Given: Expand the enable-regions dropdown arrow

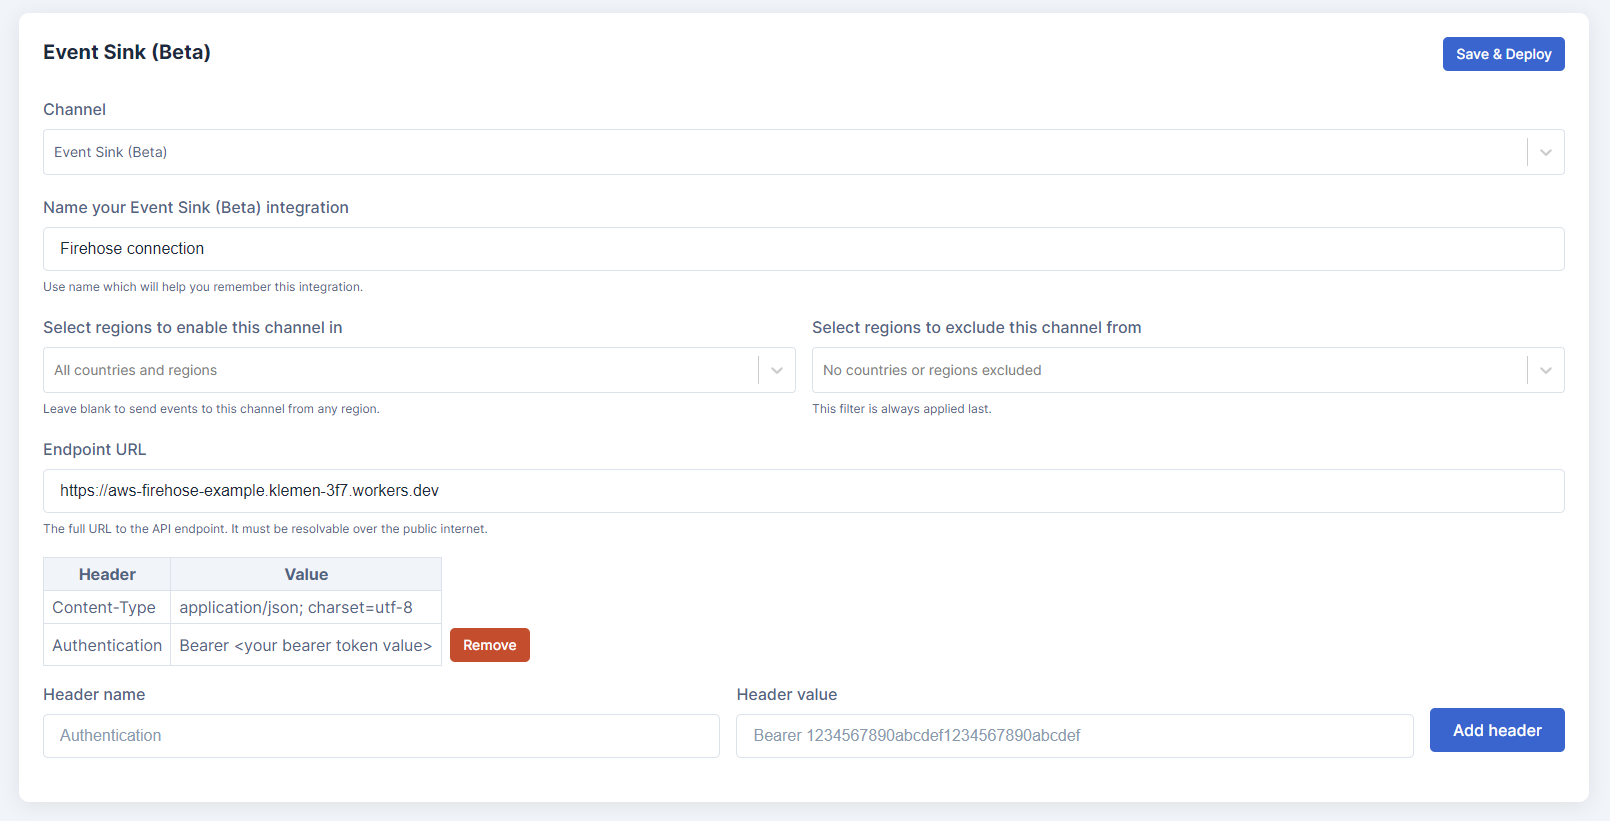Looking at the screenshot, I should click(777, 370).
